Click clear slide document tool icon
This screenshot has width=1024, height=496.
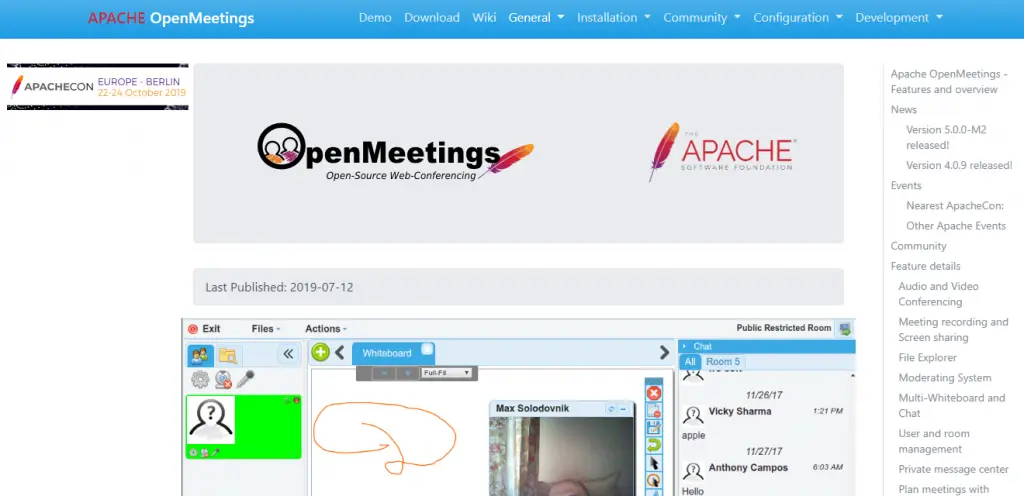point(654,411)
